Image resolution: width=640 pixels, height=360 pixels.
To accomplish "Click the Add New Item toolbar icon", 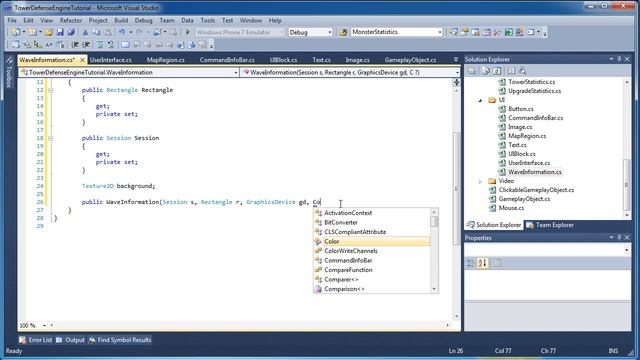I will tap(32, 32).
